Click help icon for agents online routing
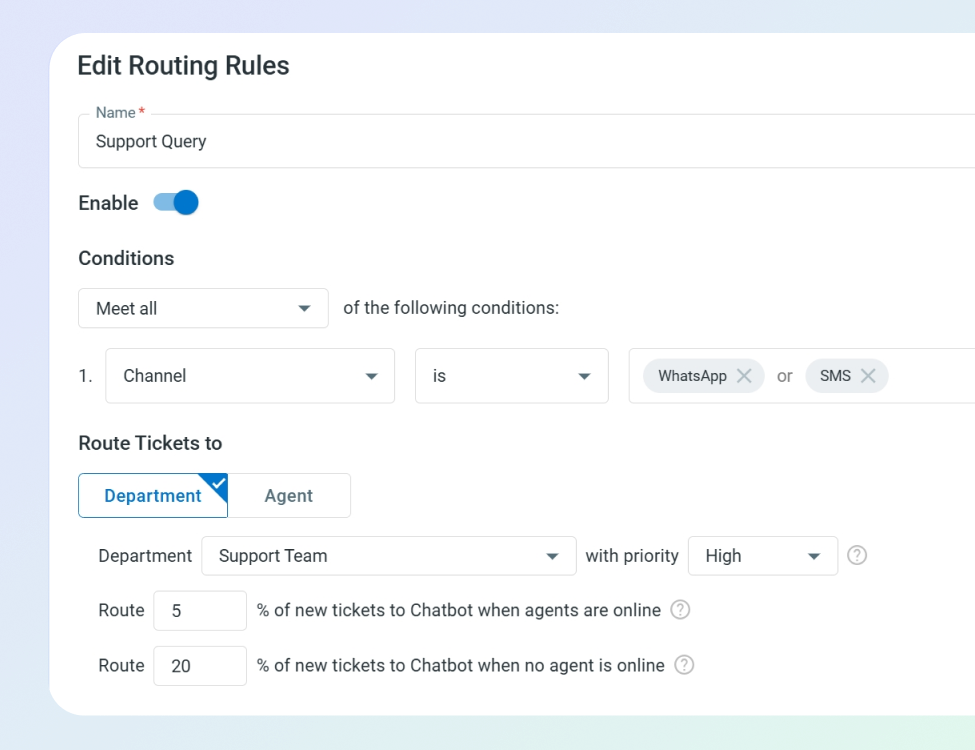The width and height of the screenshot is (975, 750). [680, 610]
